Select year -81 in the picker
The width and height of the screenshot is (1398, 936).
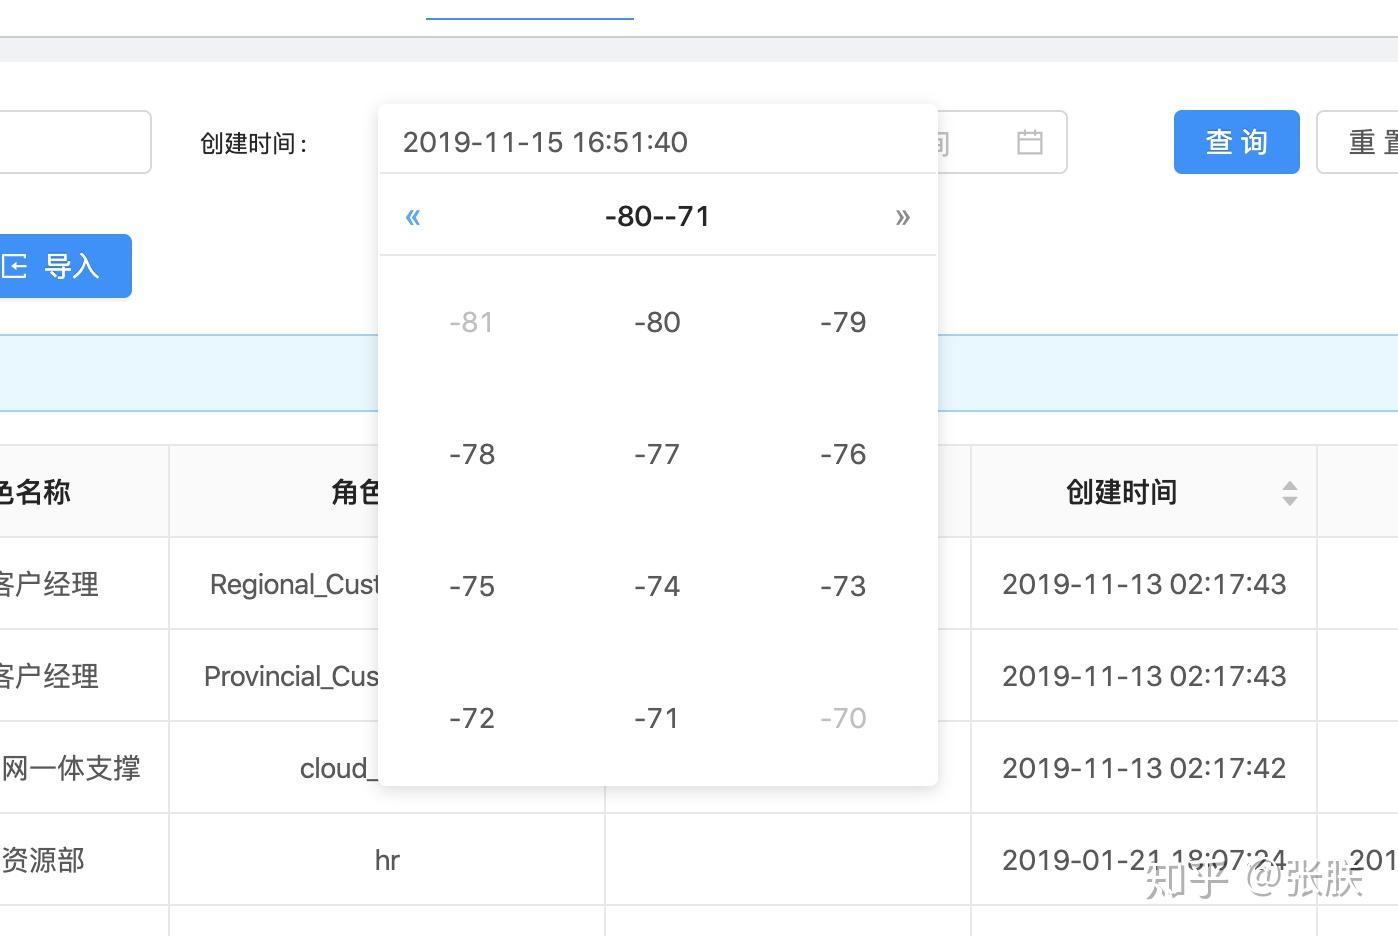(472, 322)
